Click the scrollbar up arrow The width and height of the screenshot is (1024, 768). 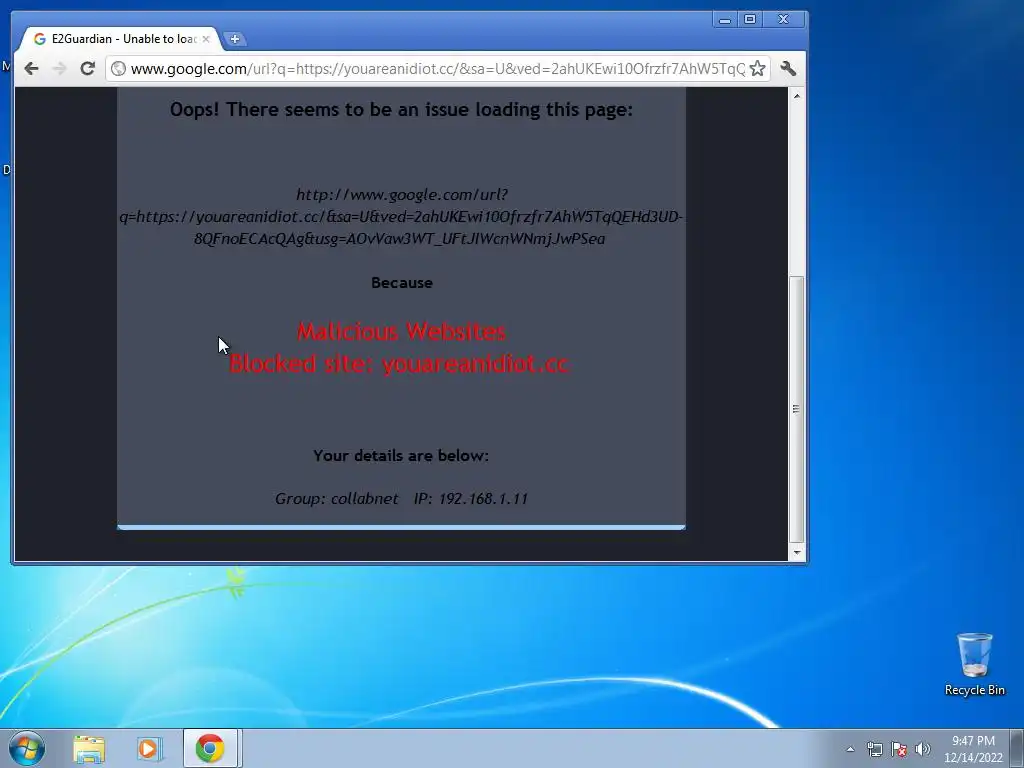797,96
